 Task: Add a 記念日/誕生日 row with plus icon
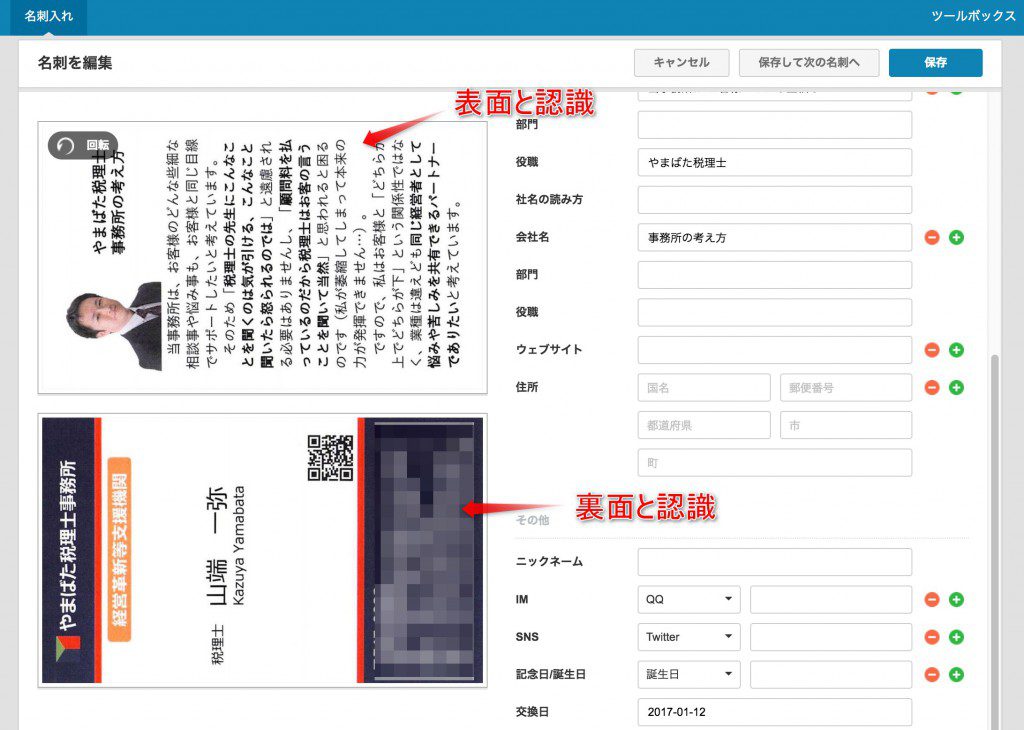click(x=956, y=674)
